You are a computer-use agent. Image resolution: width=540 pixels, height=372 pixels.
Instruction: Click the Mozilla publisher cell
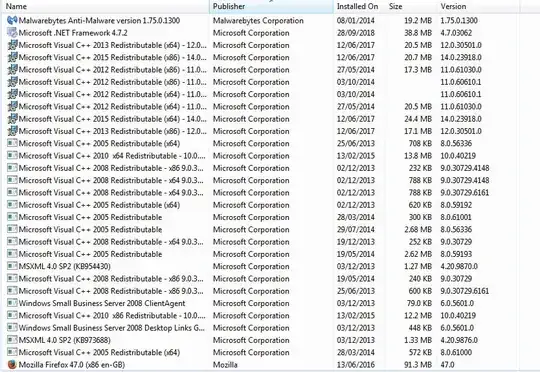click(x=225, y=364)
